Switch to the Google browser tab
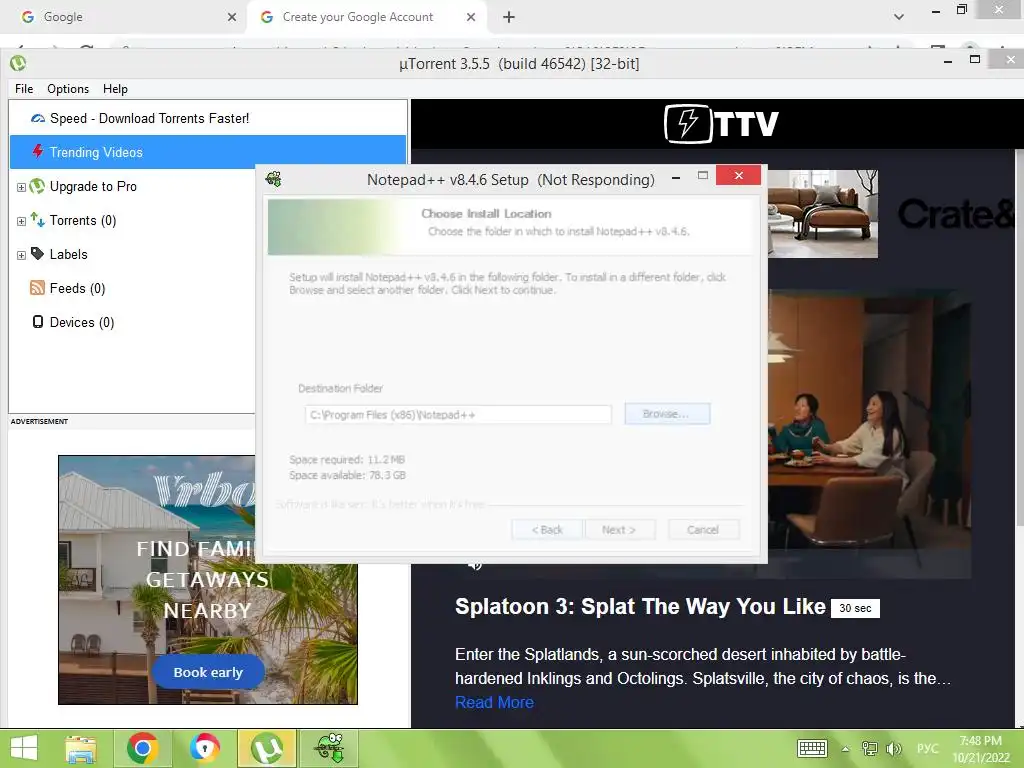Image resolution: width=1024 pixels, height=768 pixels. pyautogui.click(x=123, y=17)
